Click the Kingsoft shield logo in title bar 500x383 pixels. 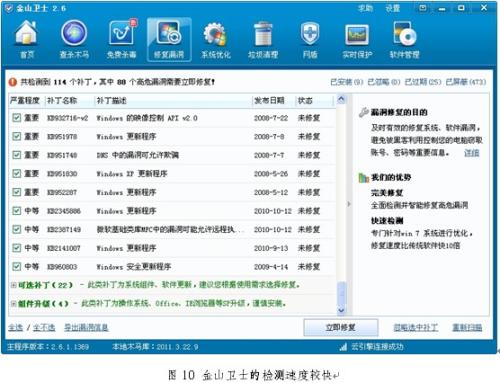point(9,8)
